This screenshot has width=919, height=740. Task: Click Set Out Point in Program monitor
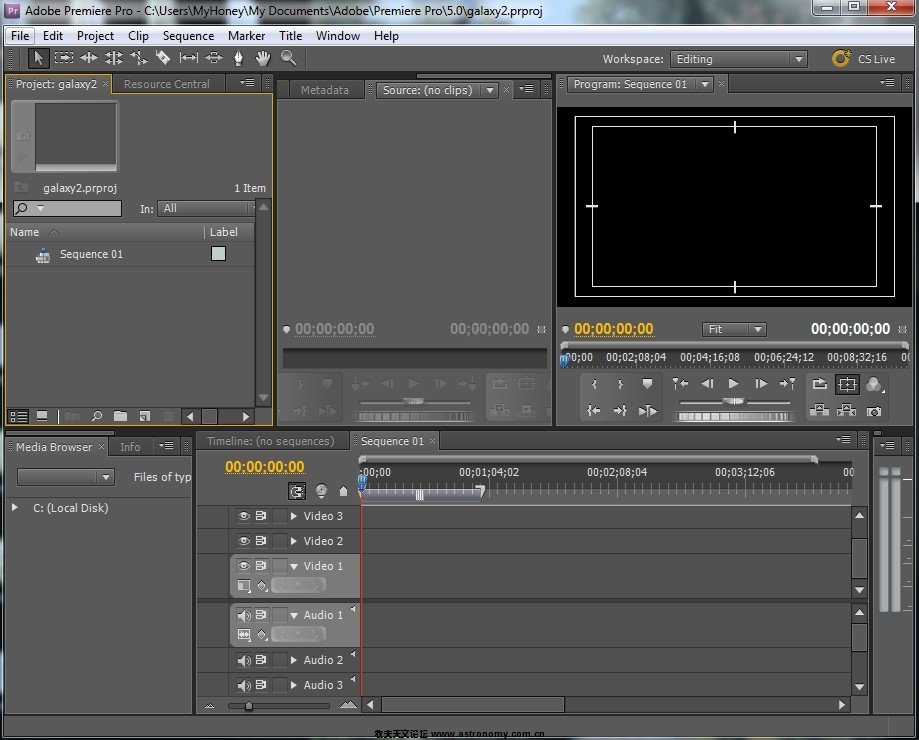pos(620,384)
